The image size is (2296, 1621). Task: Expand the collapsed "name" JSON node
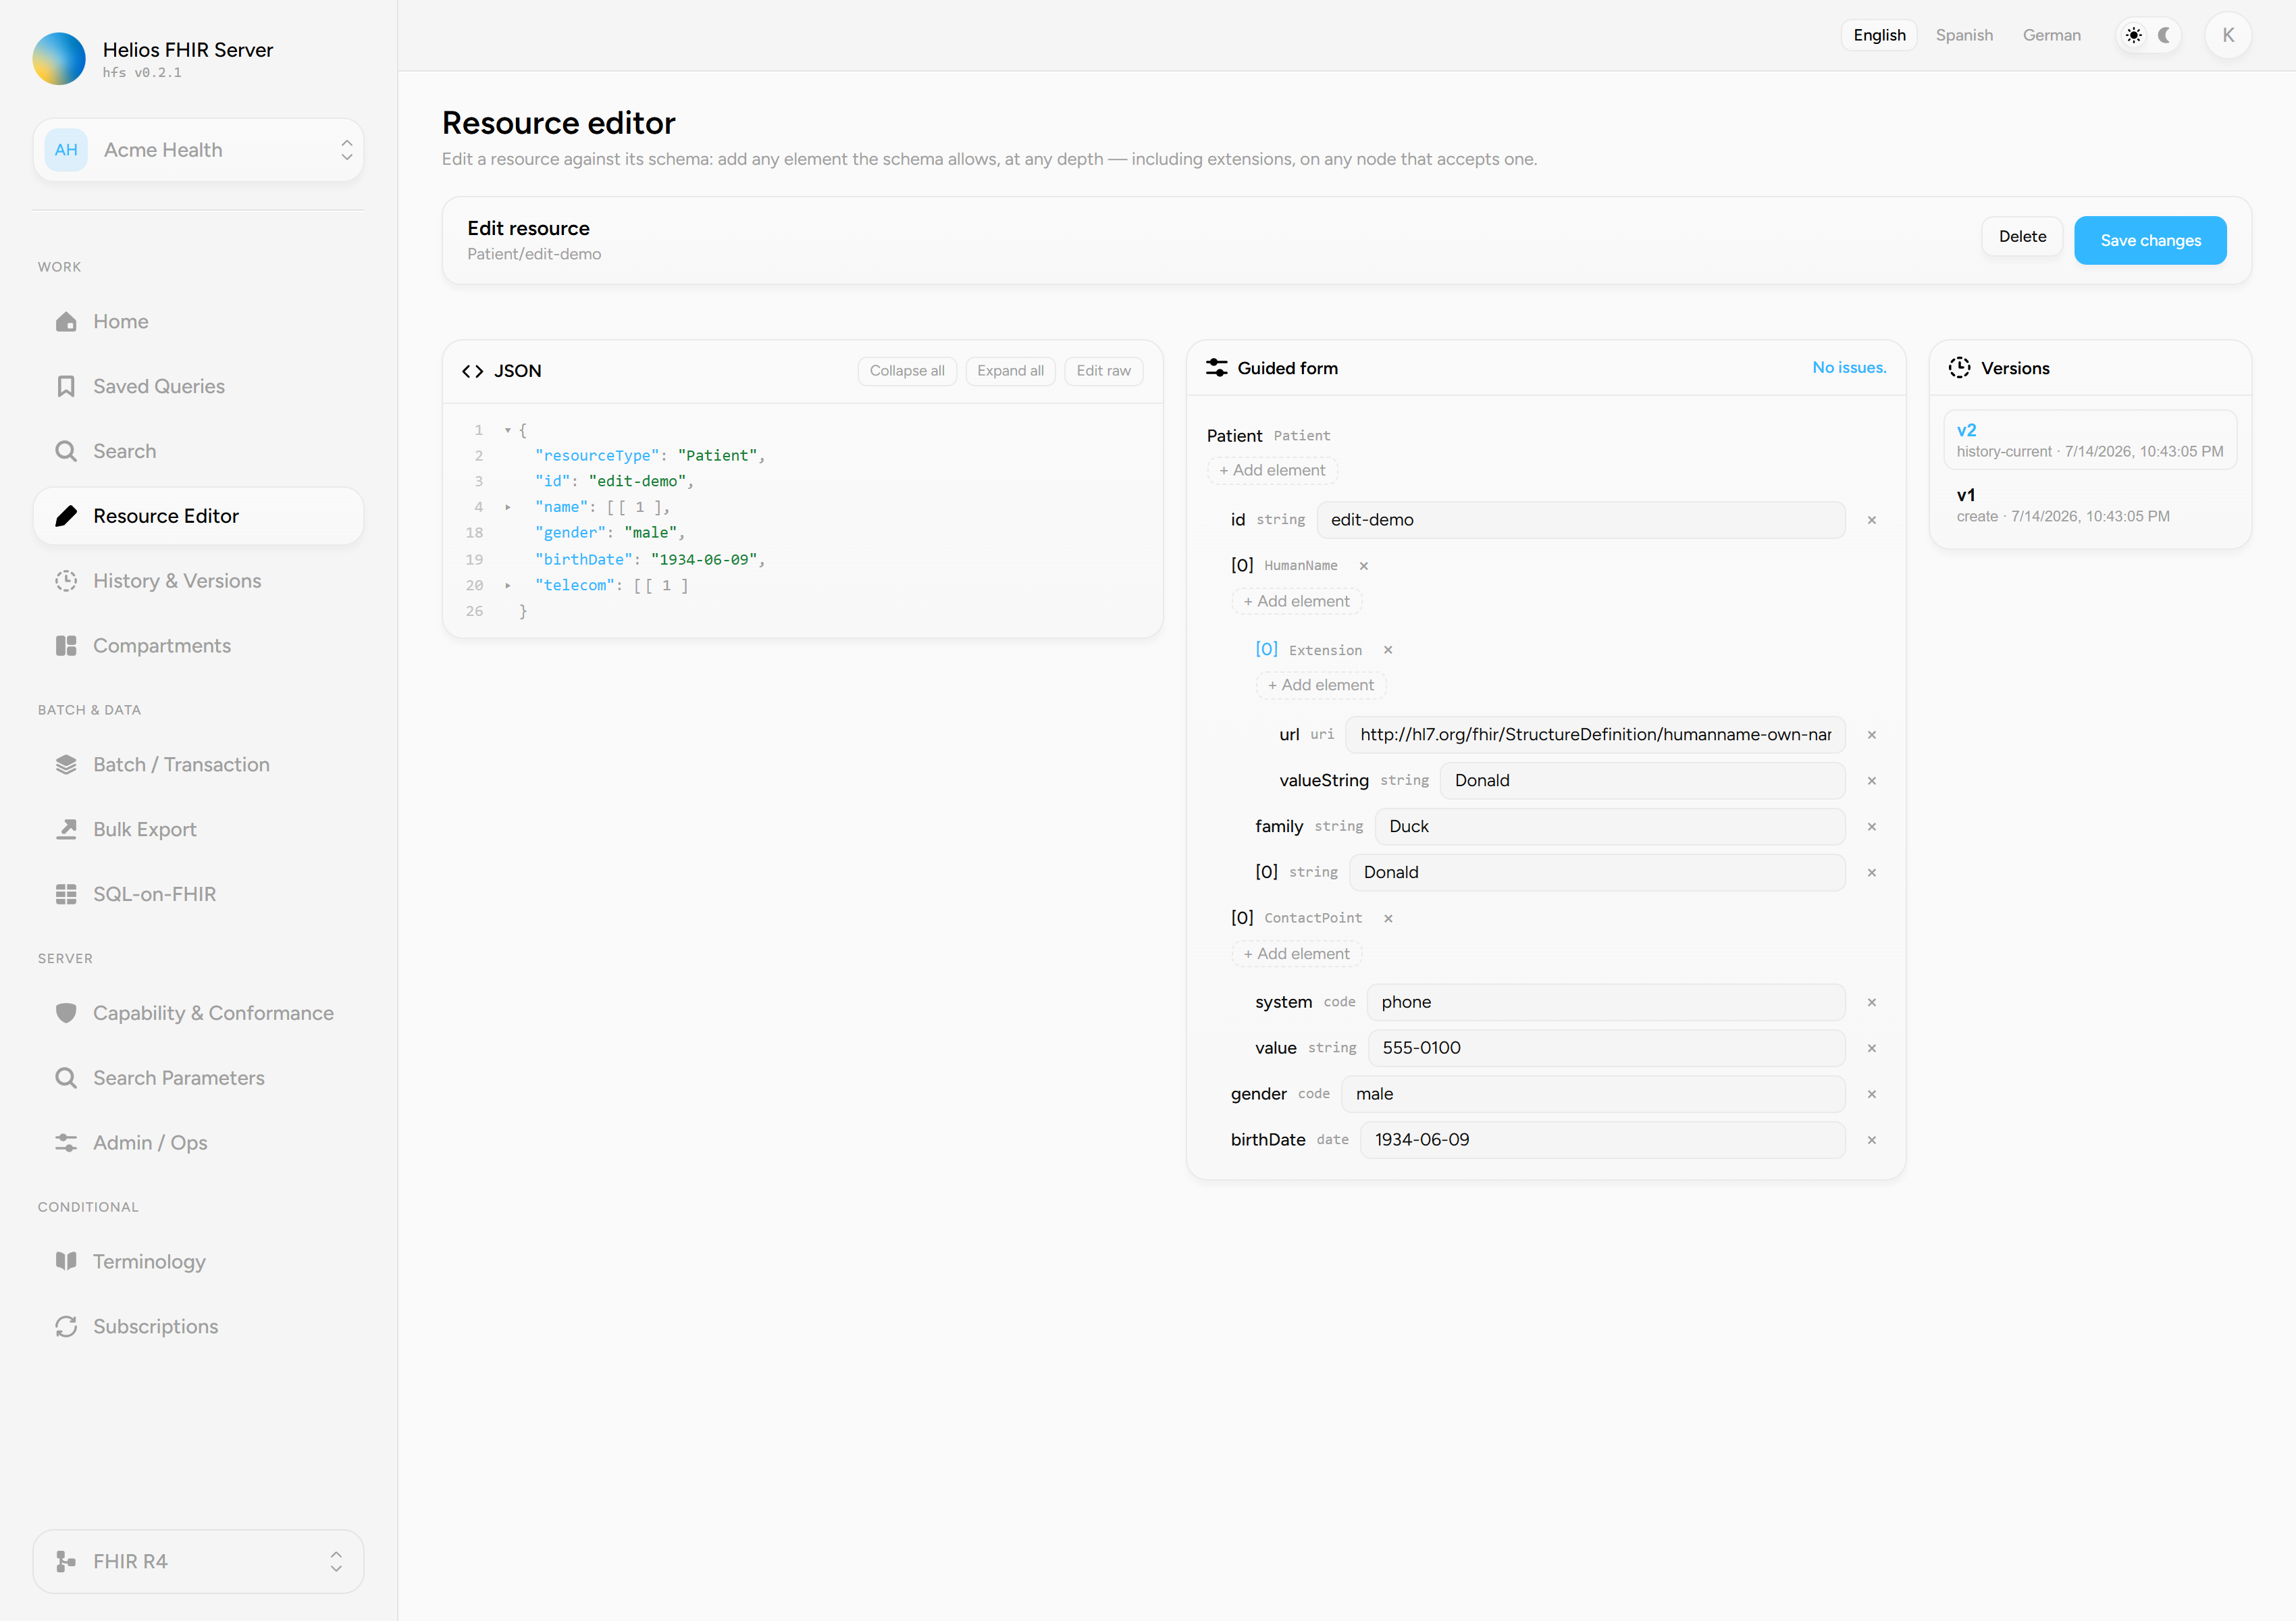pos(508,508)
